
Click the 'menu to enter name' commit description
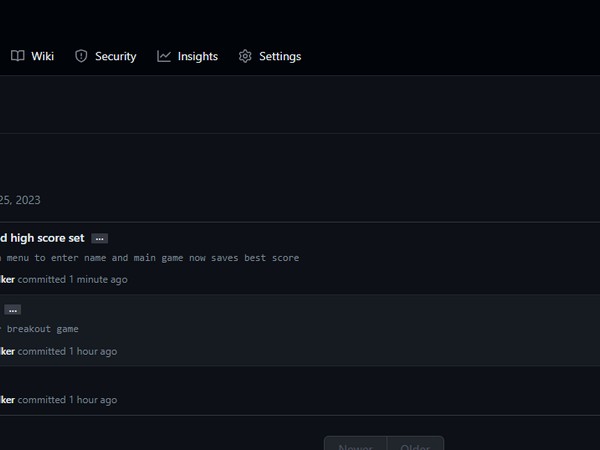pyautogui.click(x=150, y=257)
